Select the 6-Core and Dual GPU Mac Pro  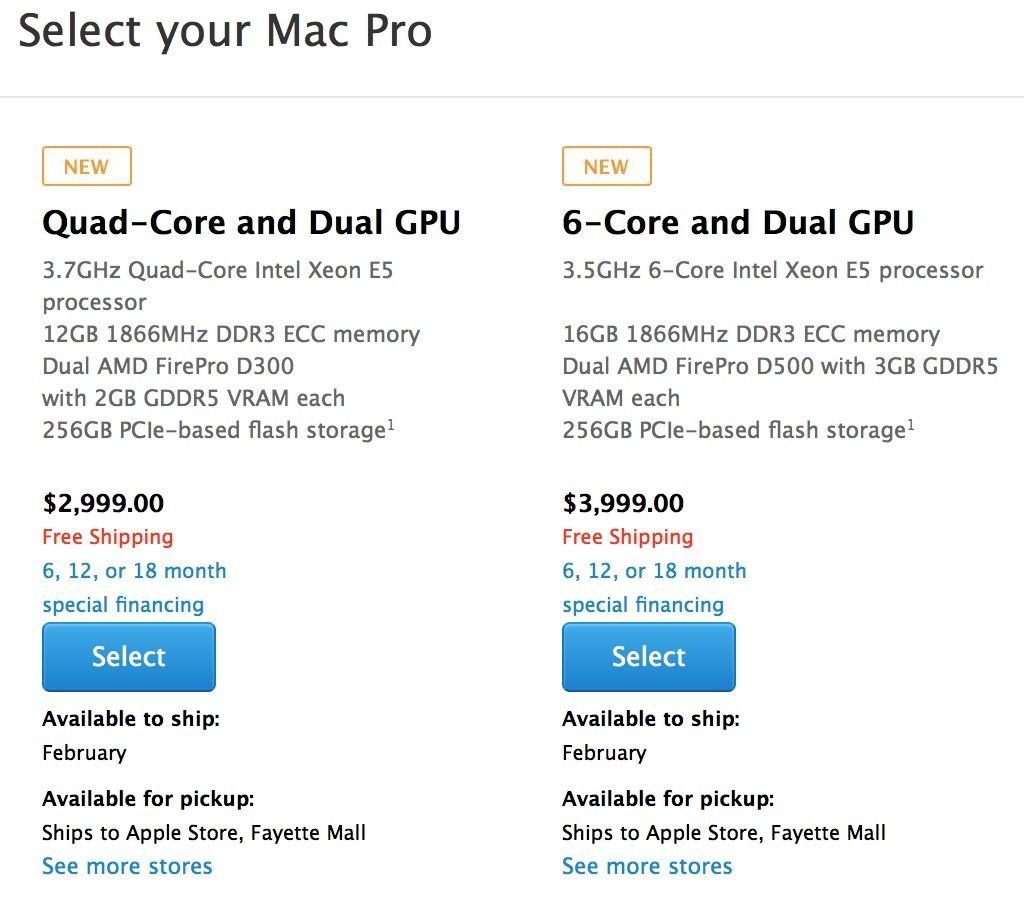[x=648, y=657]
